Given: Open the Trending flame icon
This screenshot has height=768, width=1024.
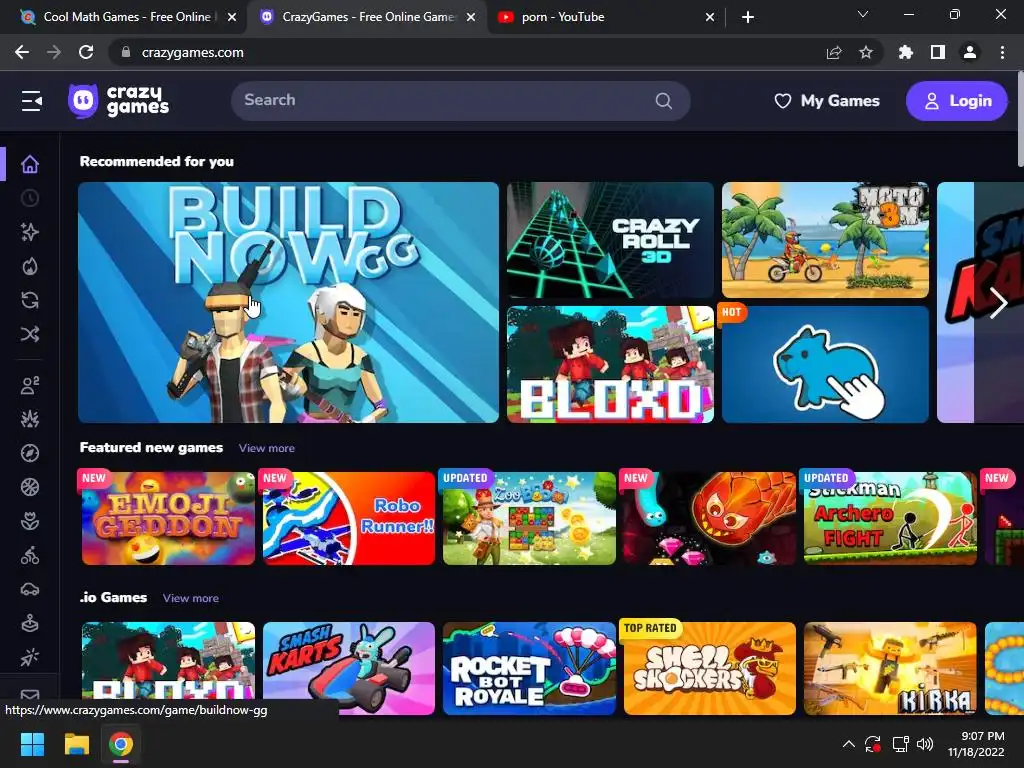Looking at the screenshot, I should tap(30, 266).
